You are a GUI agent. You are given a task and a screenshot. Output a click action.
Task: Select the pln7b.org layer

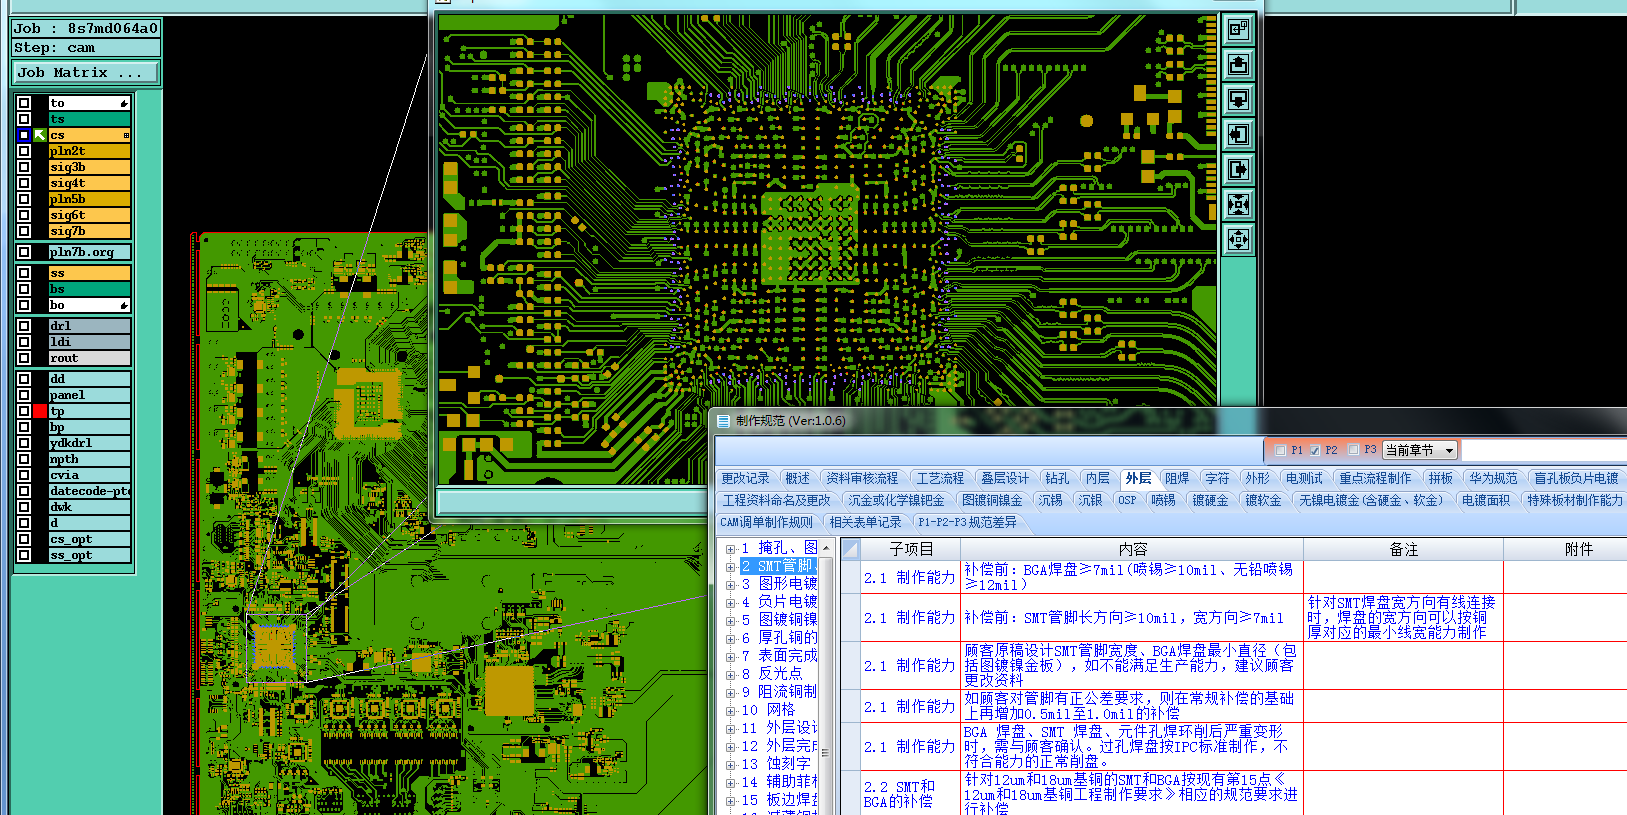tap(89, 252)
